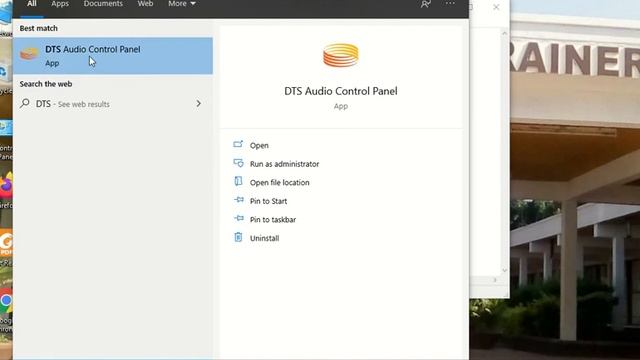Image resolution: width=640 pixels, height=360 pixels.
Task: Open the feedback person icon
Action: [x=425, y=4]
